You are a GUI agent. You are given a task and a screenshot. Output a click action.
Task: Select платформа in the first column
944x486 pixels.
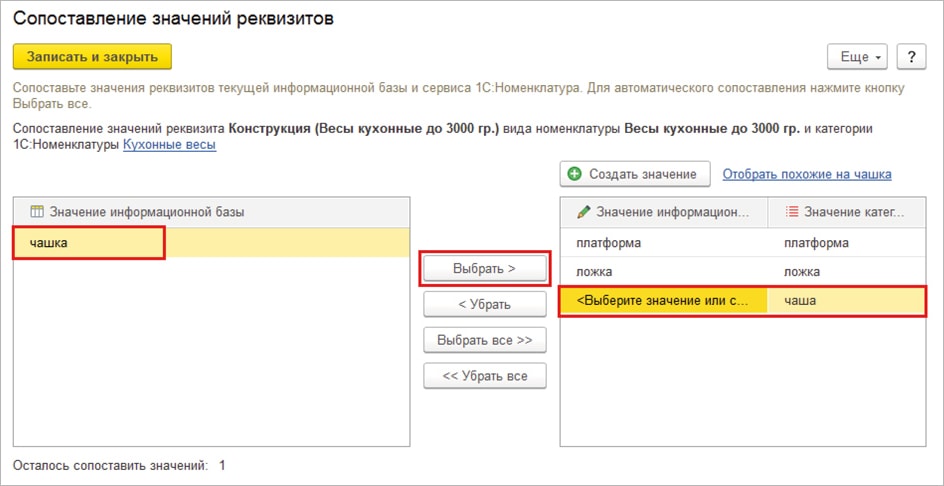(608, 243)
